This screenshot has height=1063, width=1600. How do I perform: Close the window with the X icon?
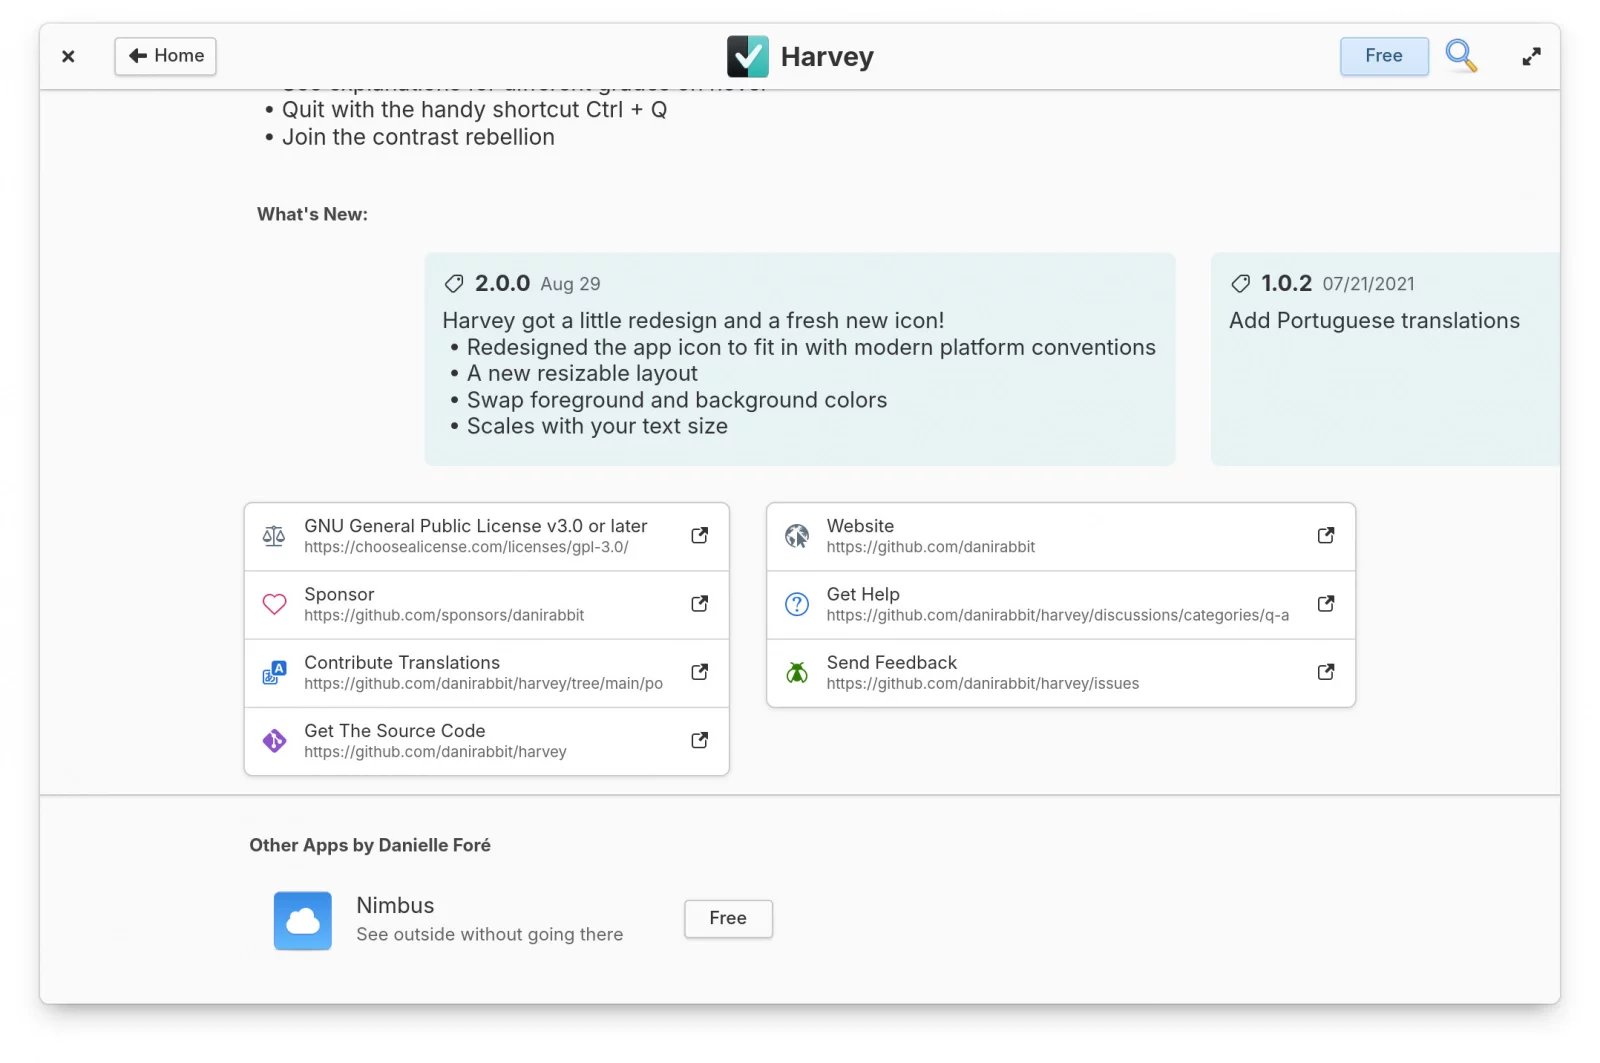pos(68,57)
